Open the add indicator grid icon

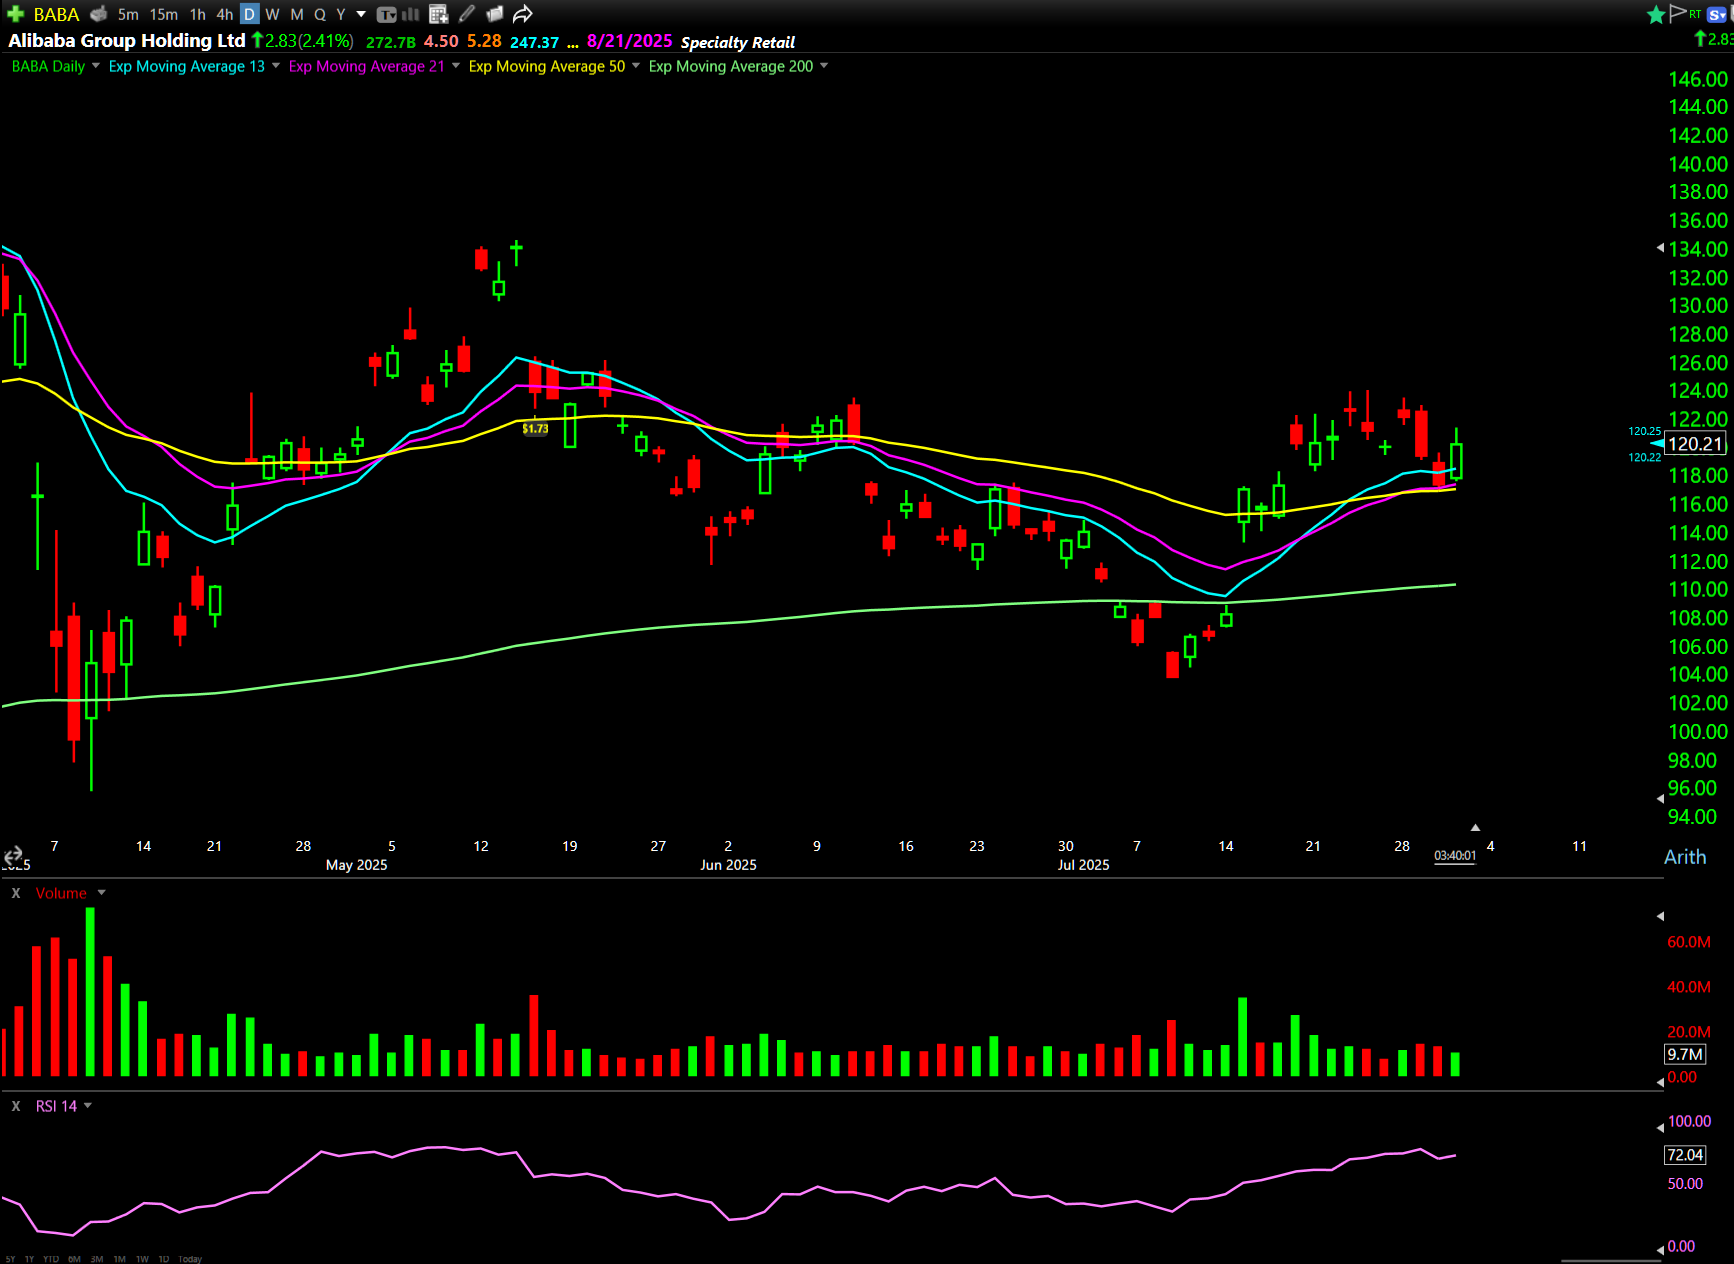point(438,14)
